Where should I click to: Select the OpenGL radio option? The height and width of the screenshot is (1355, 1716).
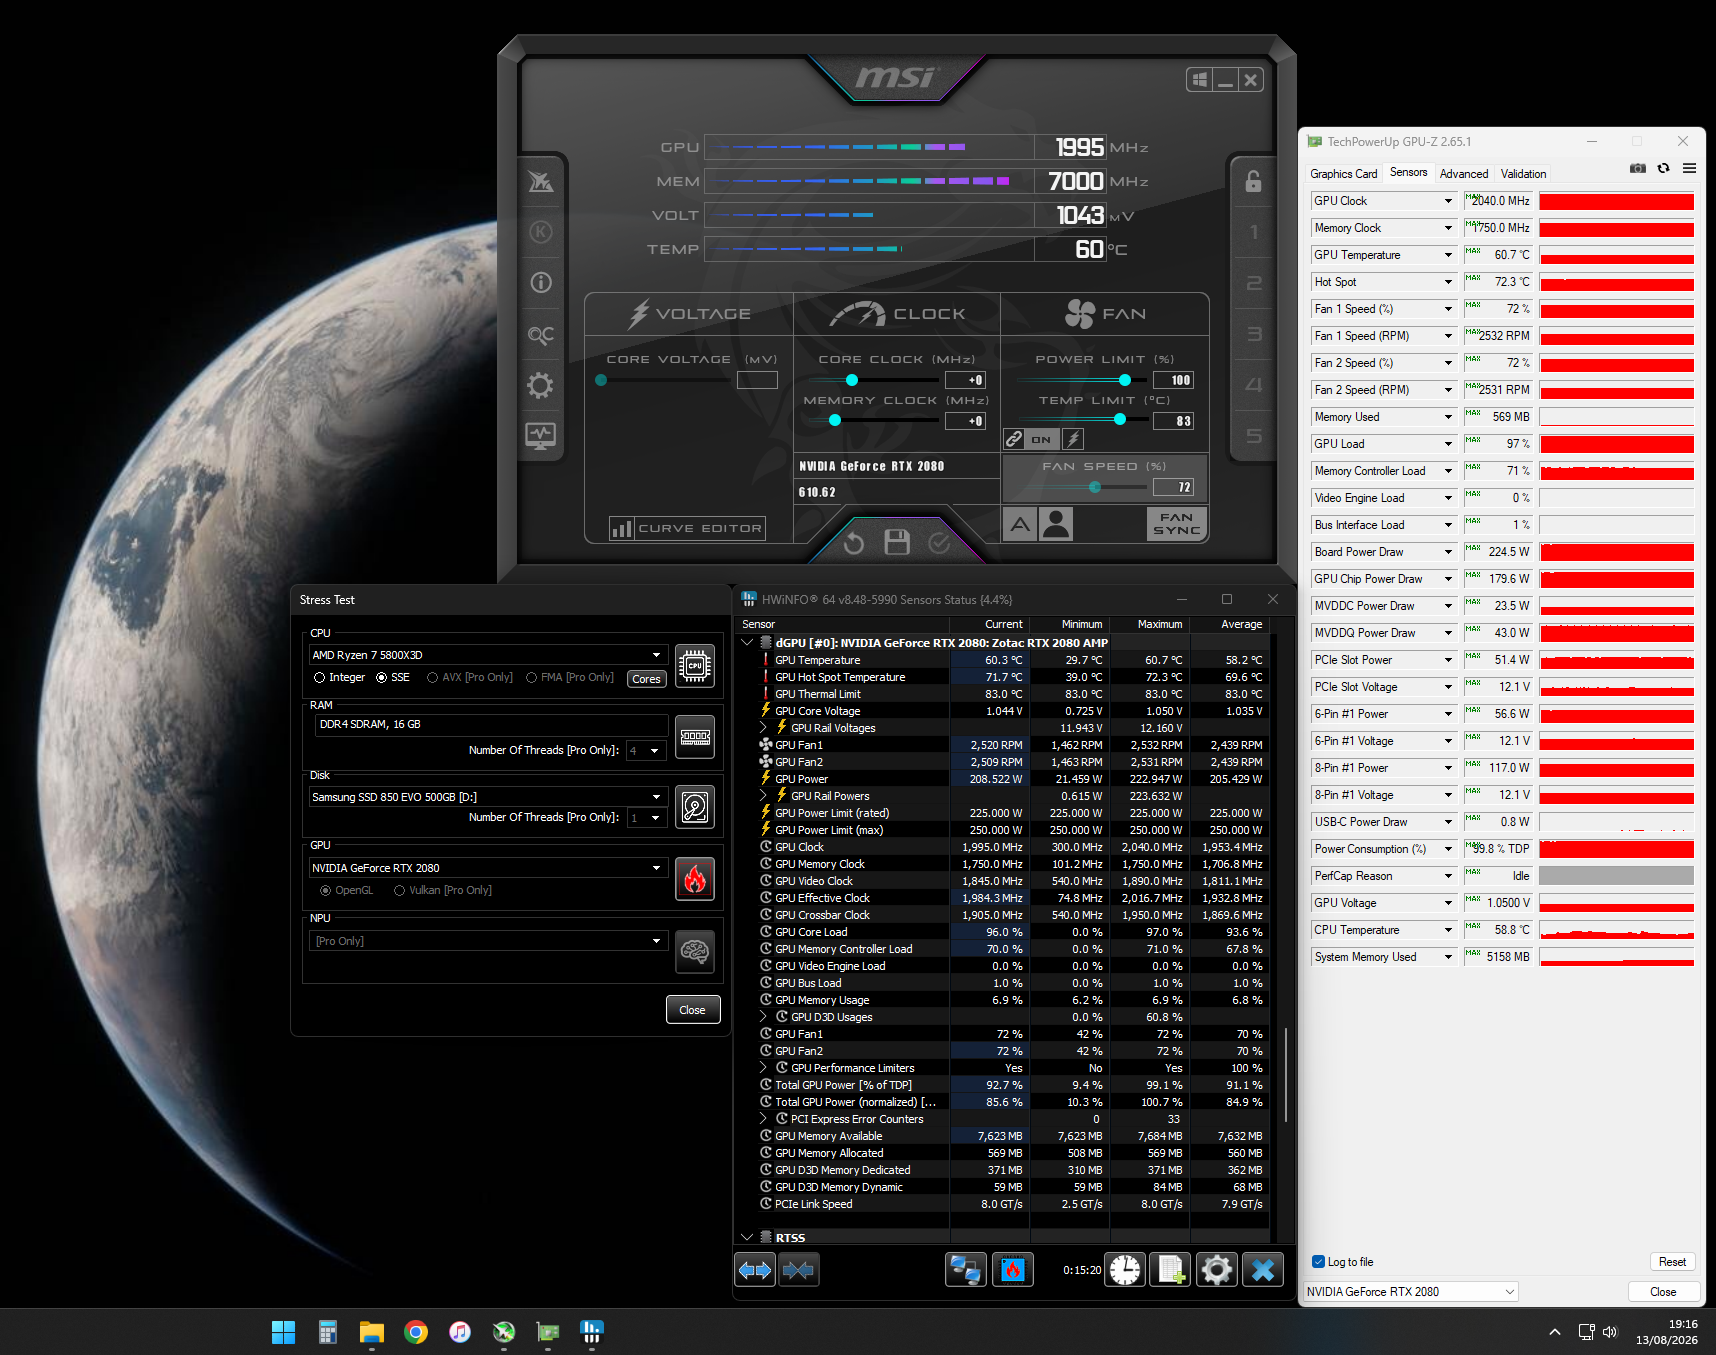pos(346,891)
